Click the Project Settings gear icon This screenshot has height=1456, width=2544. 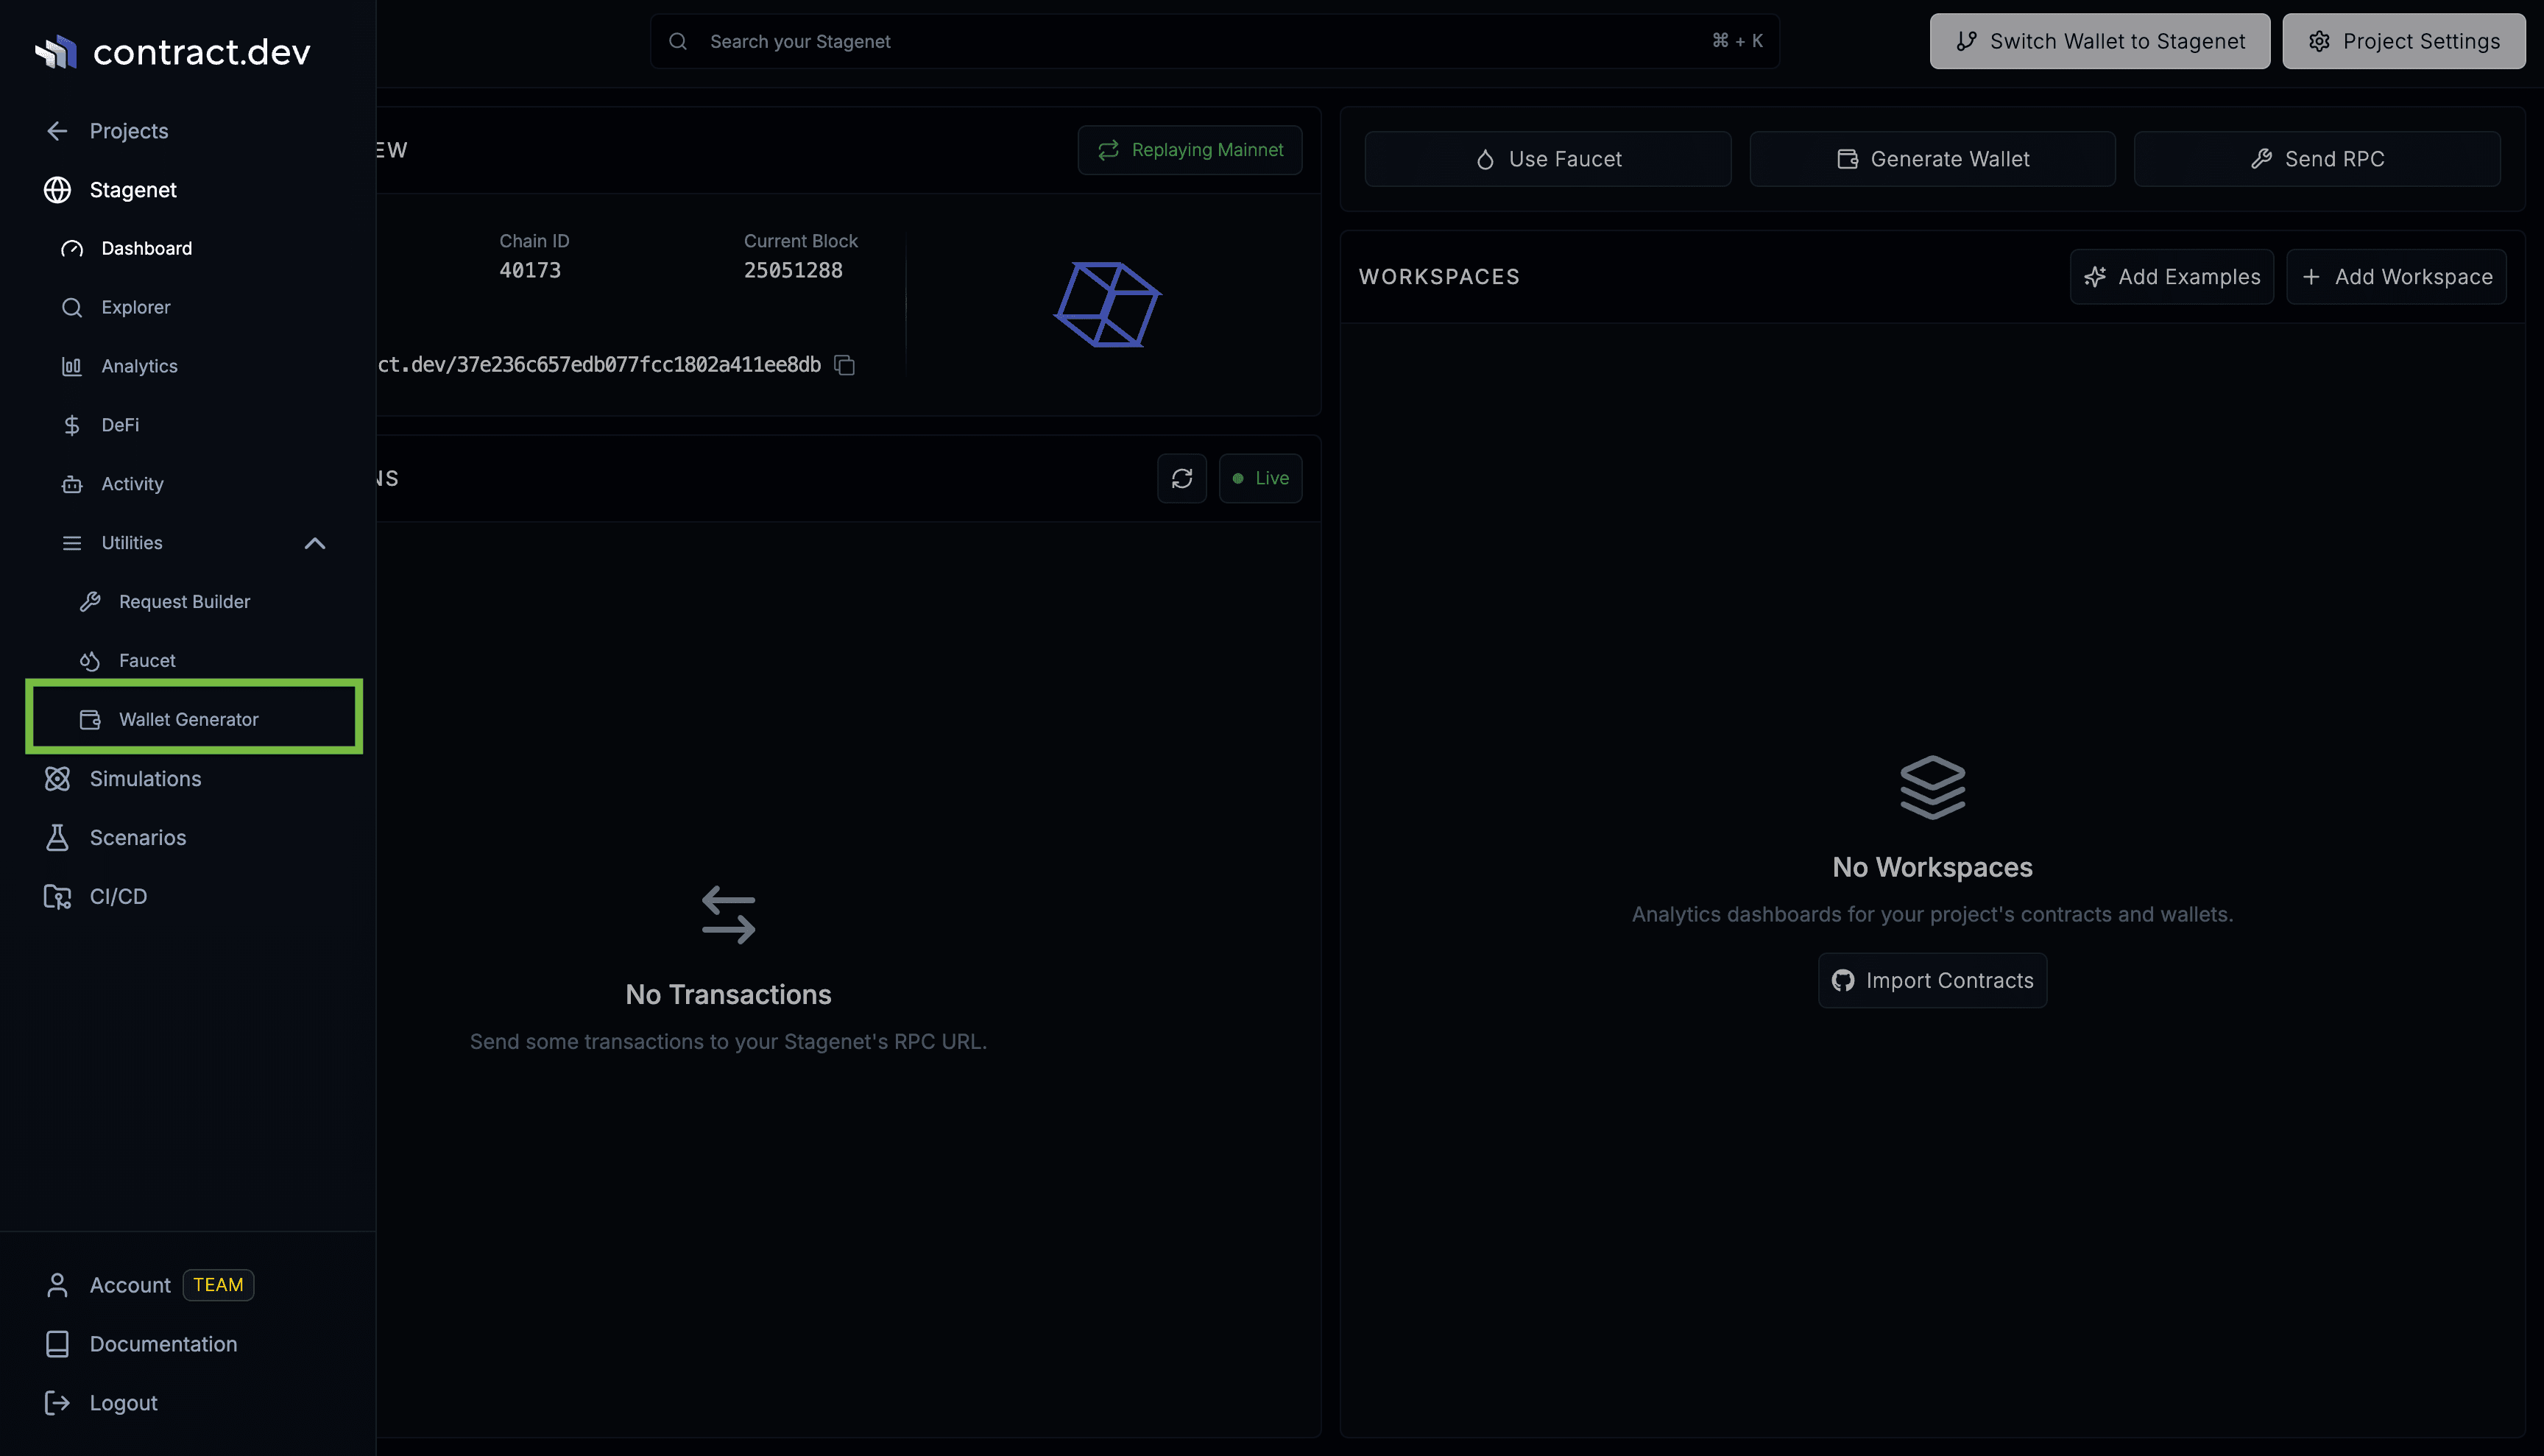2319,41
